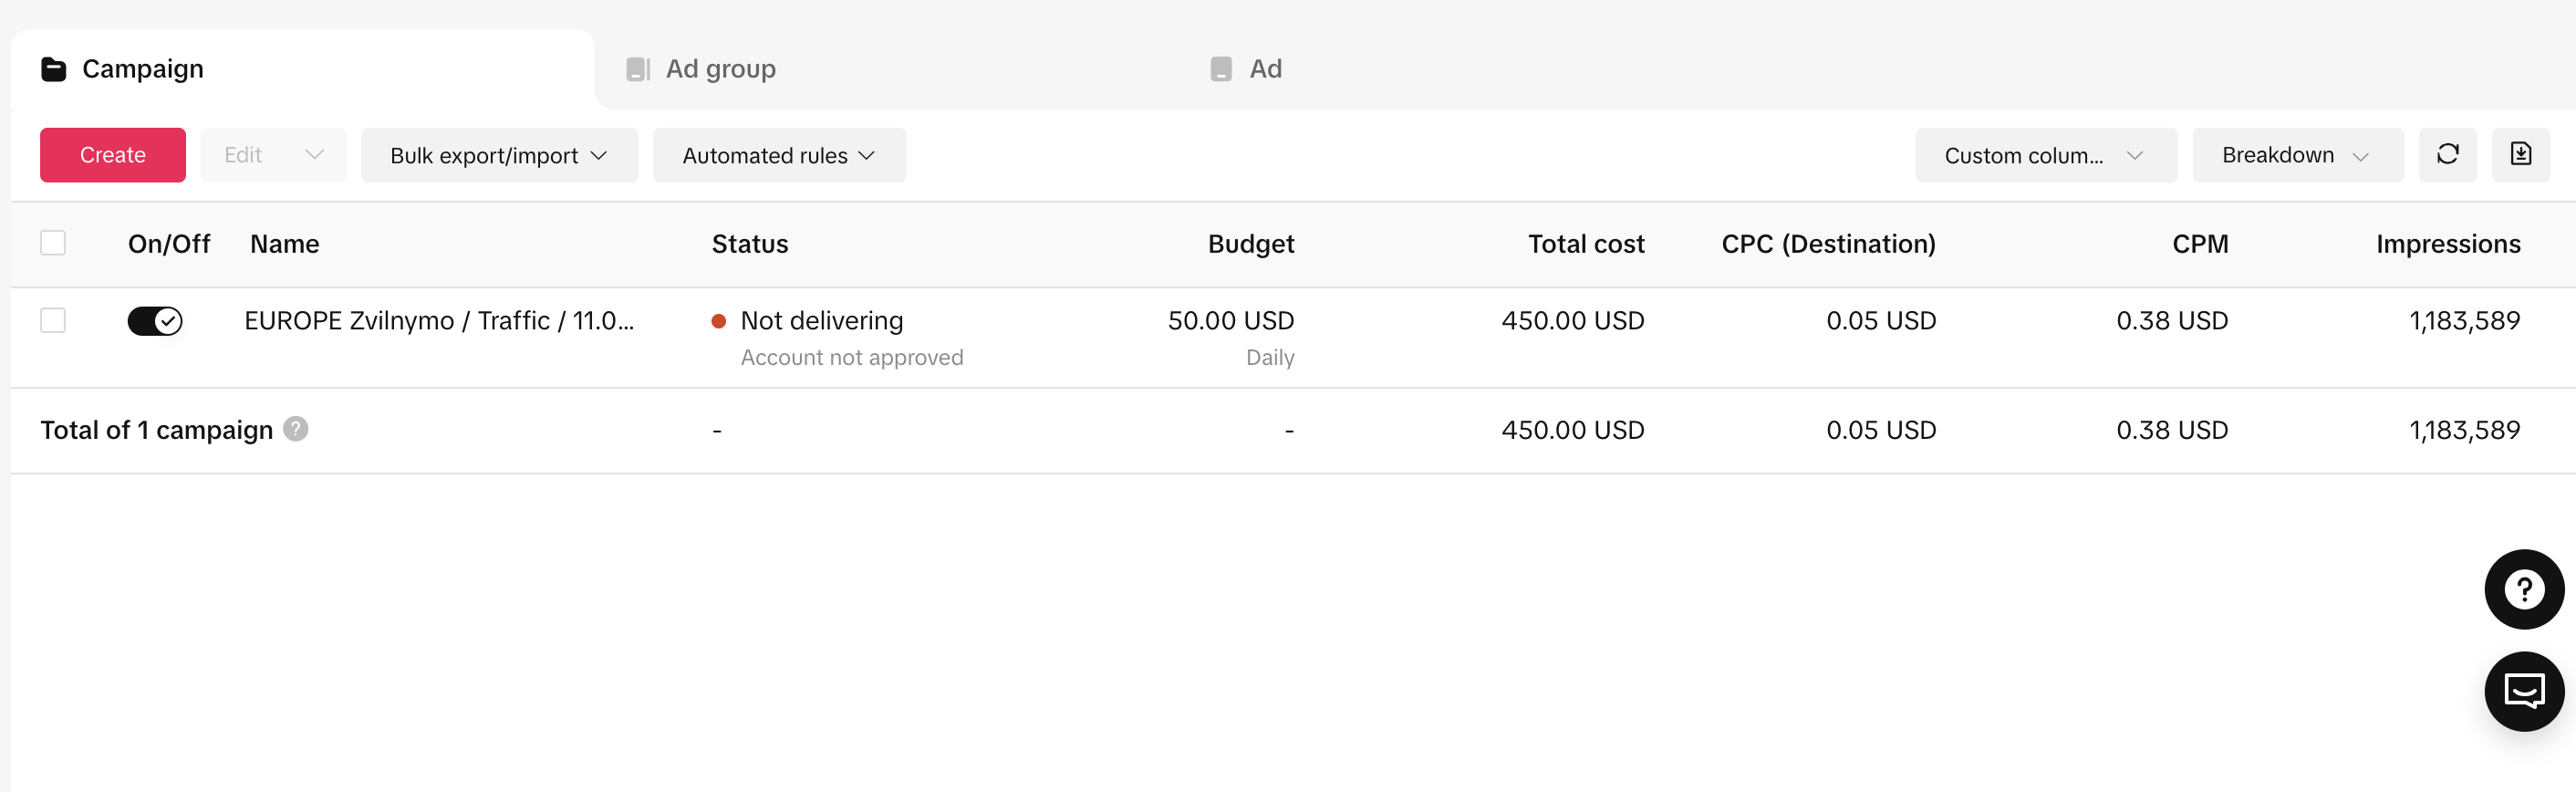Click the Ad group tab icon
Viewport: 2576px width, 792px height.
click(638, 69)
